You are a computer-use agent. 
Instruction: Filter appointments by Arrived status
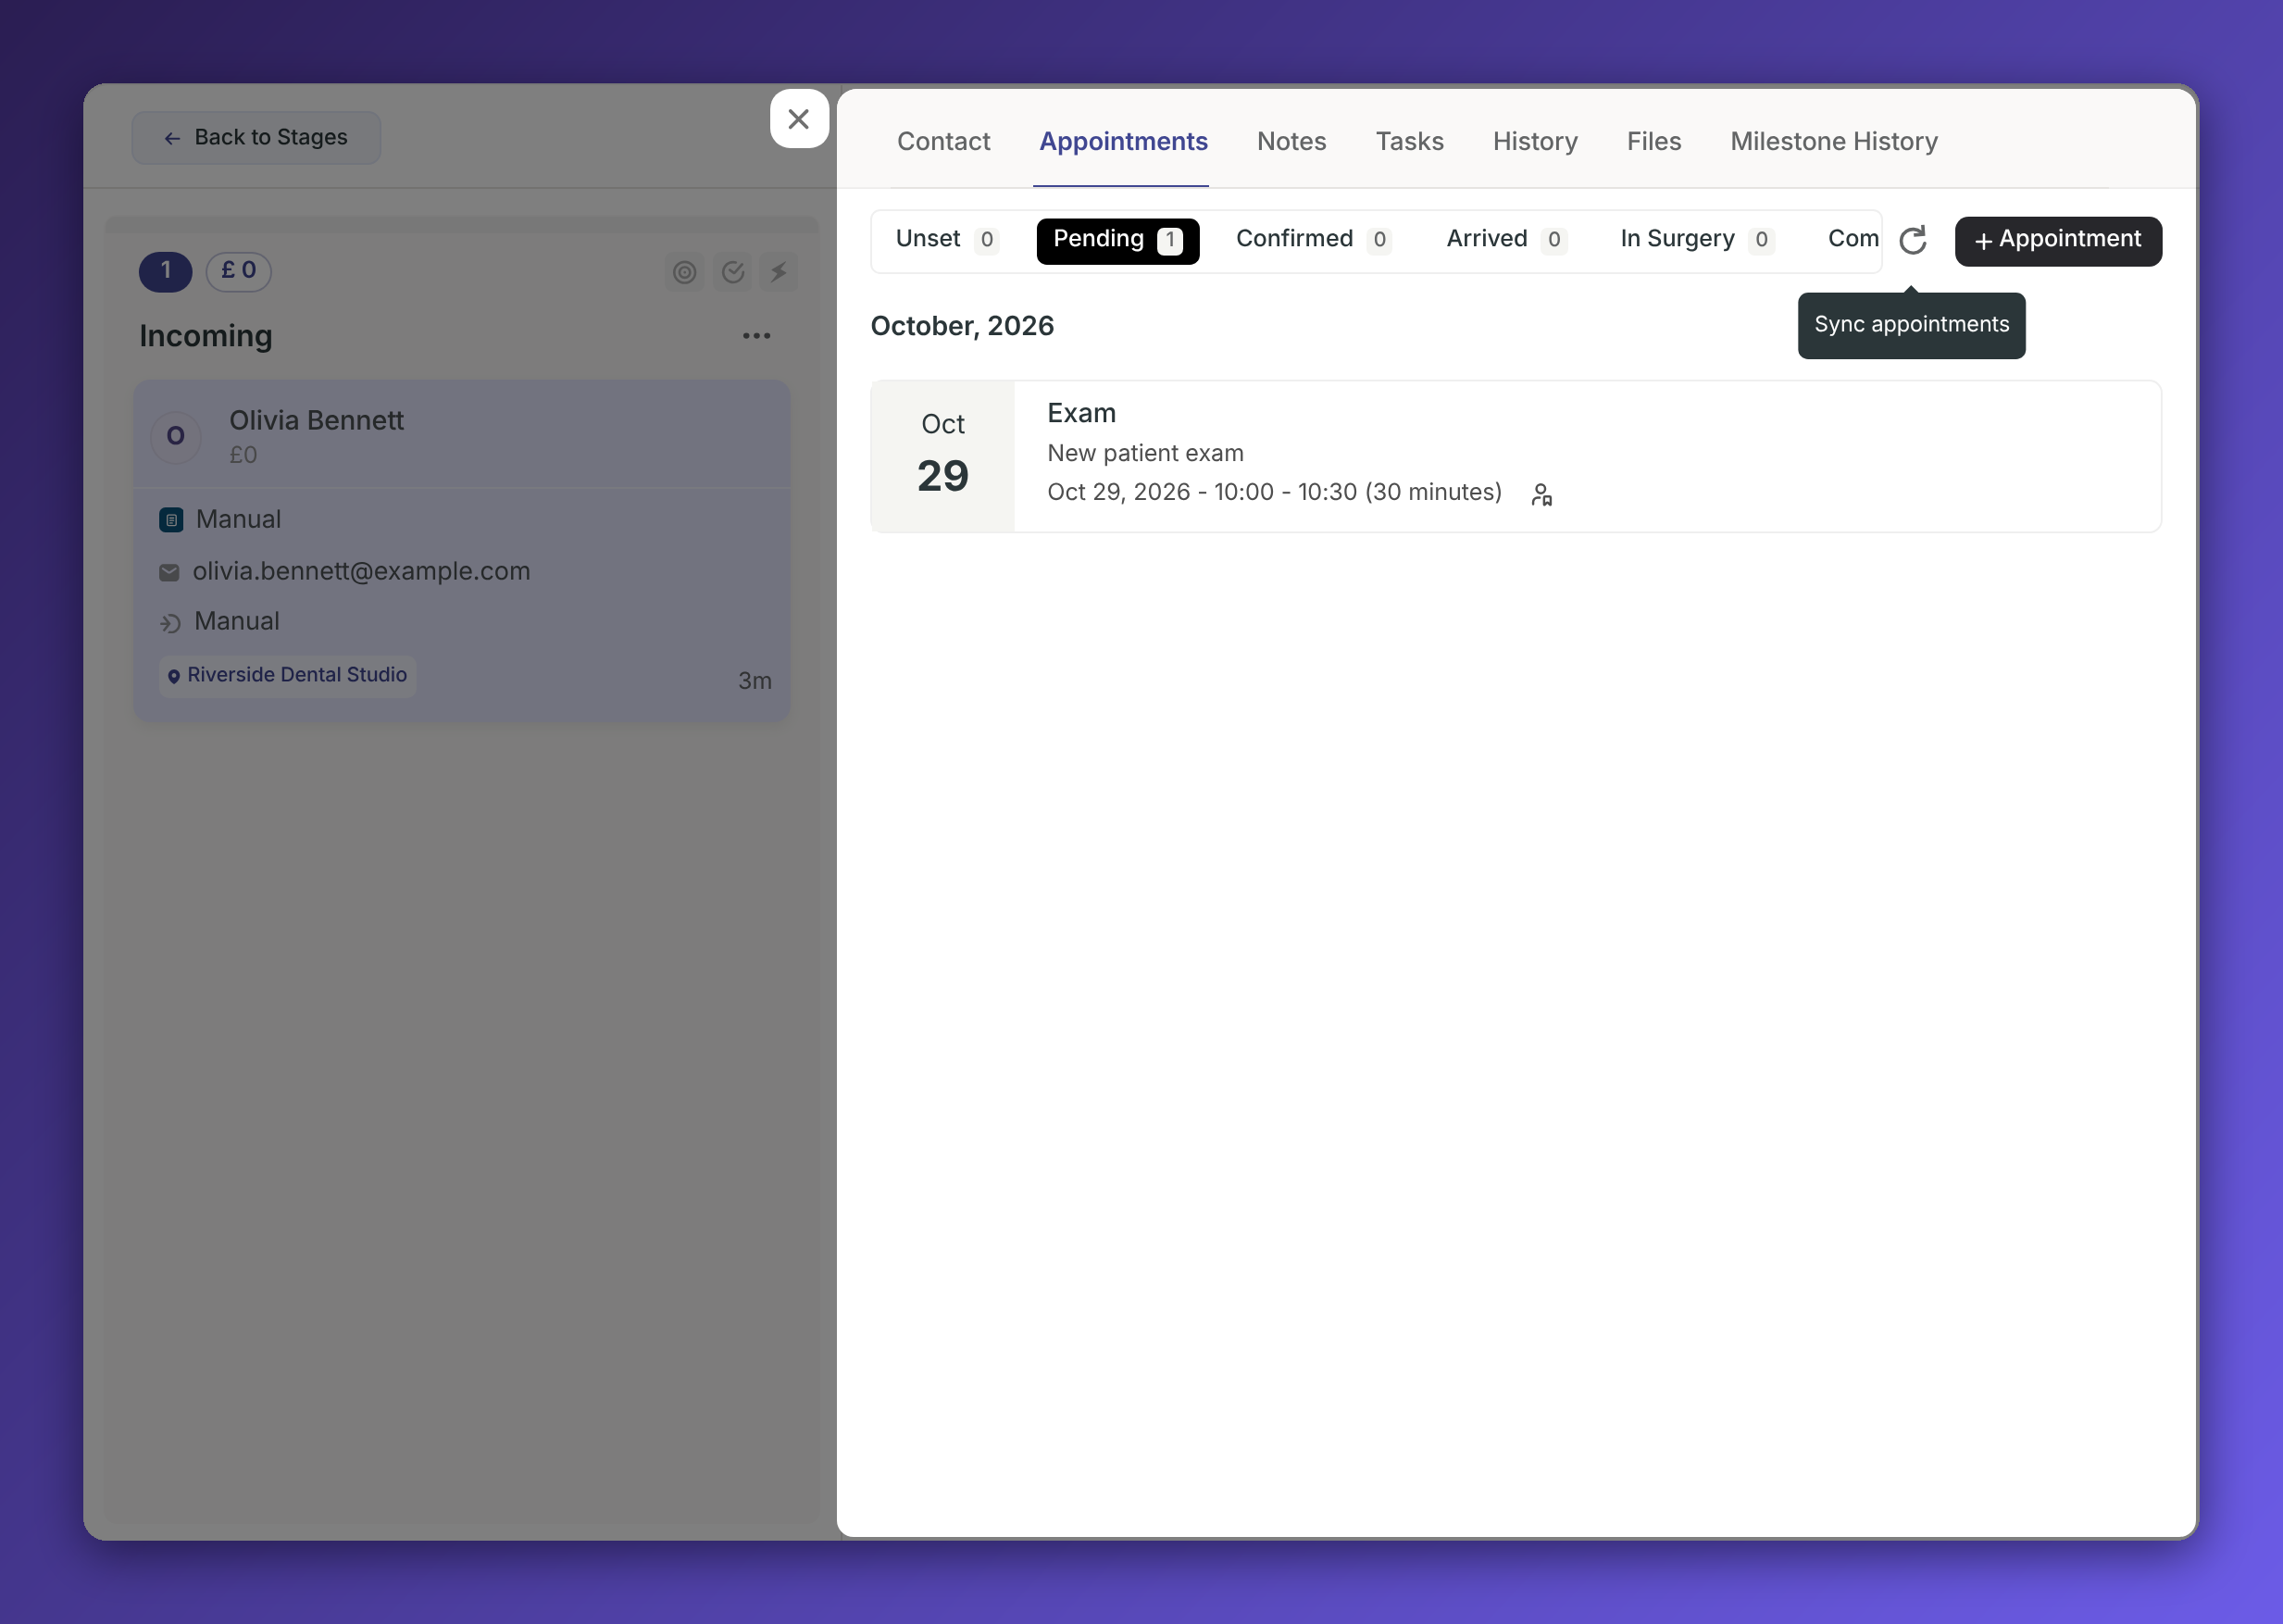click(1505, 240)
